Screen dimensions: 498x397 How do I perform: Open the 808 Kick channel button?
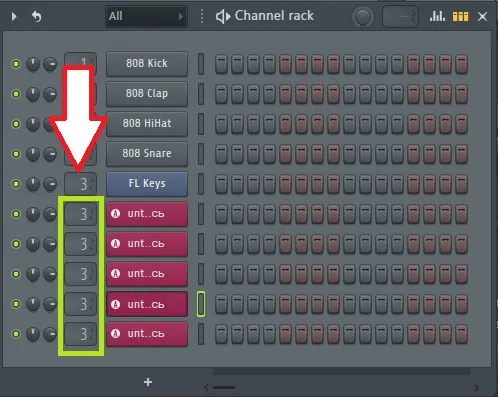(147, 63)
